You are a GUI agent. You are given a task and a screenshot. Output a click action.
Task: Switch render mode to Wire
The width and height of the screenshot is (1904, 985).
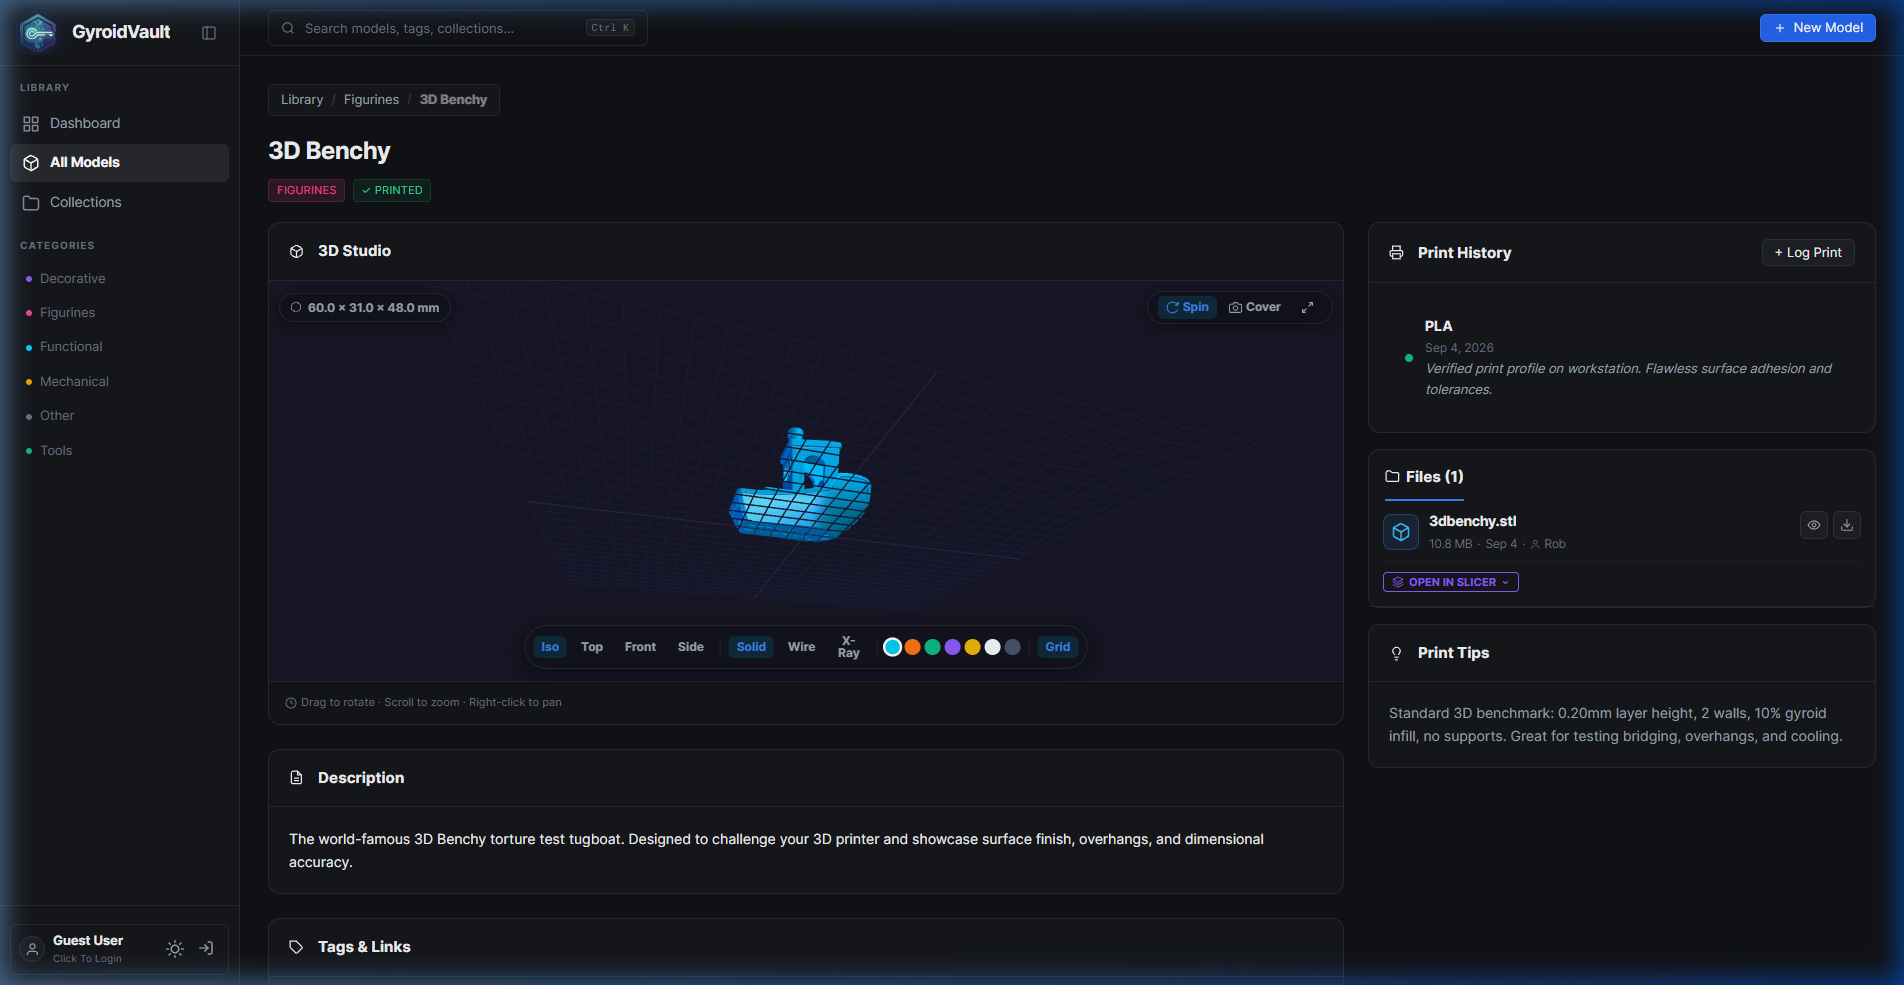click(801, 647)
